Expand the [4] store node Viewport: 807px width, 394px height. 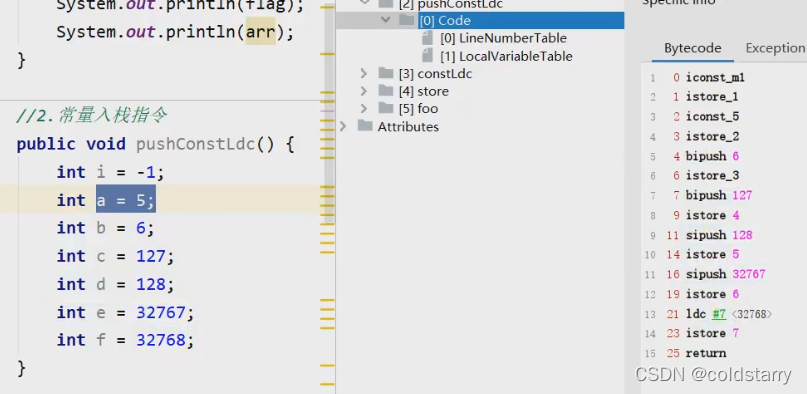(364, 91)
